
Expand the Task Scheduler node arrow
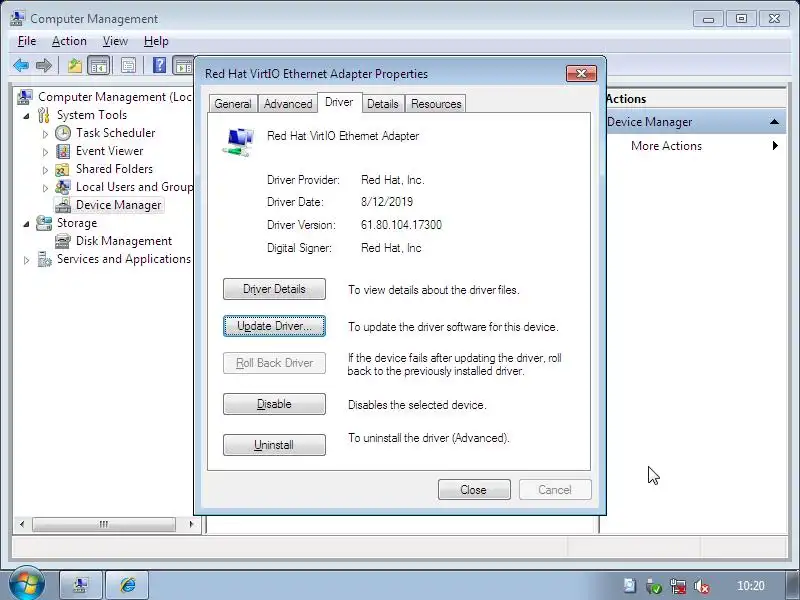[x=45, y=134]
